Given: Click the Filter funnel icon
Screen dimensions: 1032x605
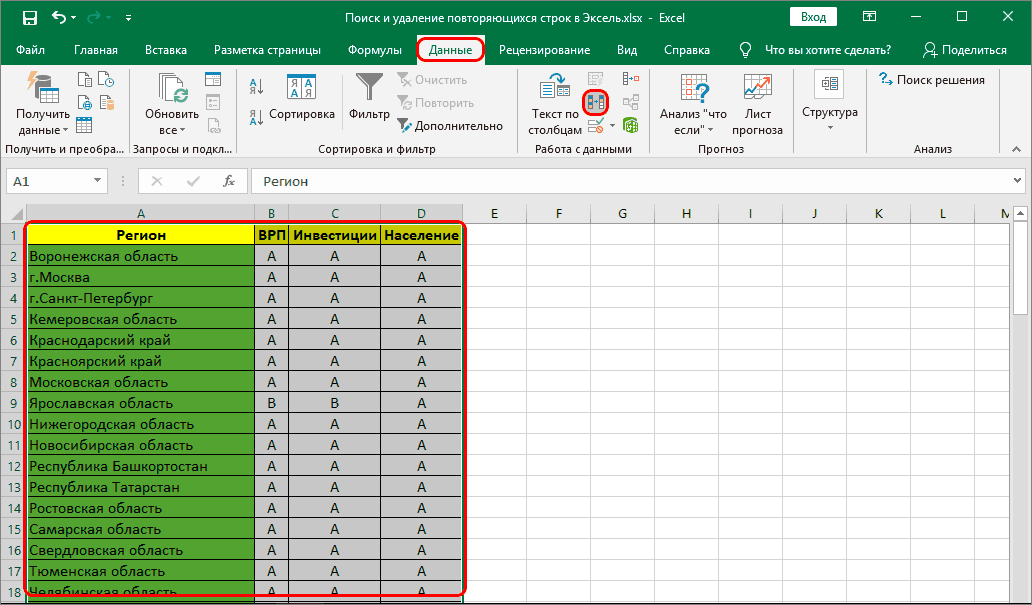Looking at the screenshot, I should 369,89.
